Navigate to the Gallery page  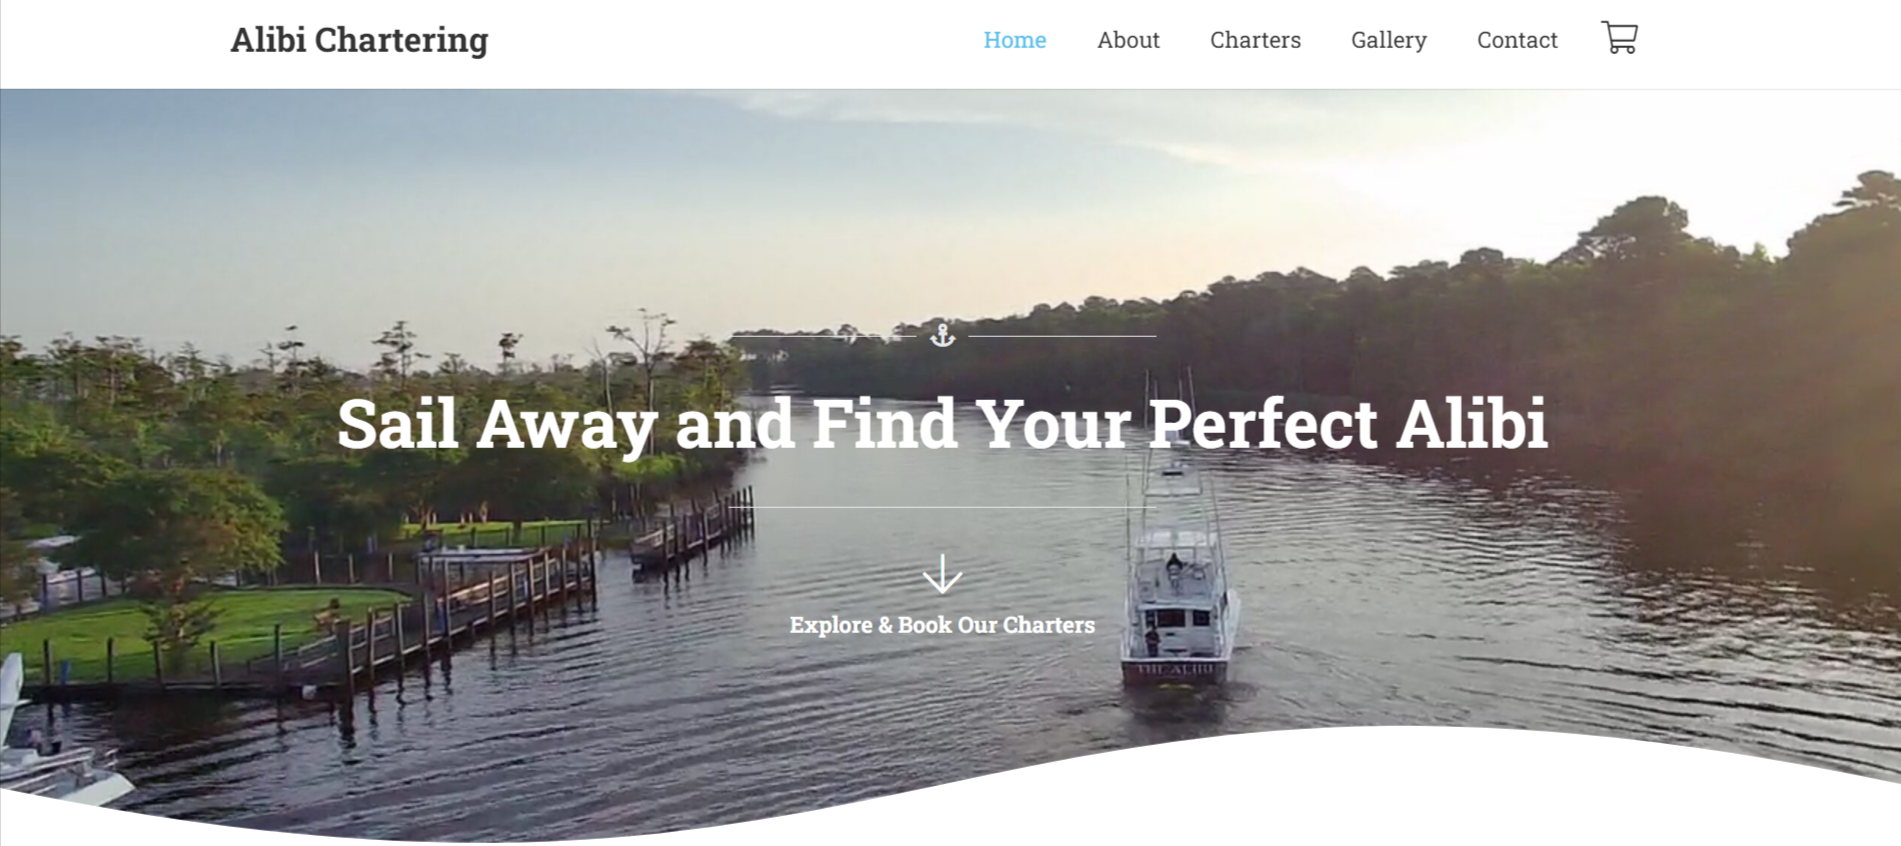(x=1388, y=40)
